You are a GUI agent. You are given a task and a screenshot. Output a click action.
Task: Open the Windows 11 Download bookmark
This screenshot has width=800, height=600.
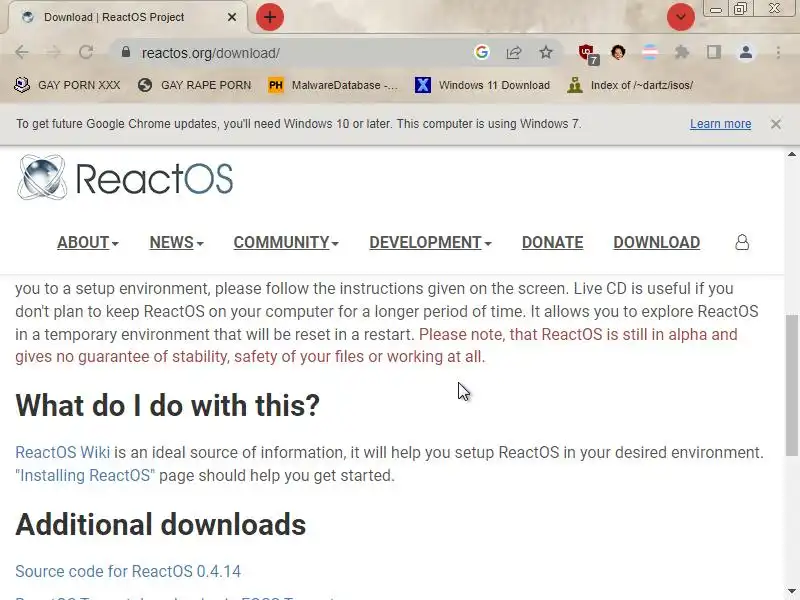pos(483,85)
